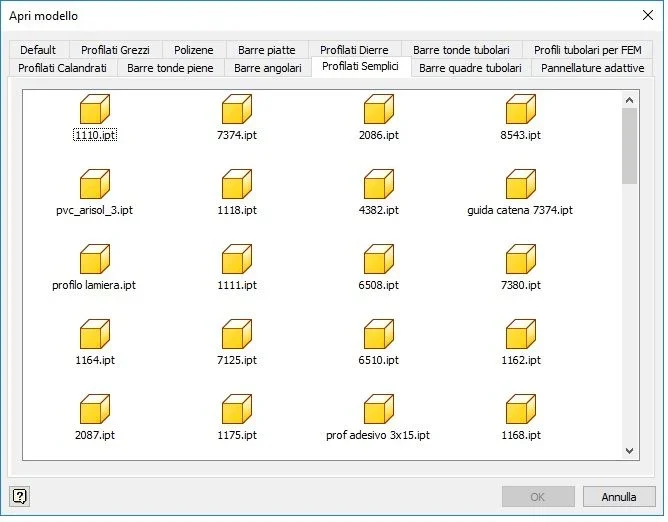Choose the 1162.ipt part icon

click(521, 335)
